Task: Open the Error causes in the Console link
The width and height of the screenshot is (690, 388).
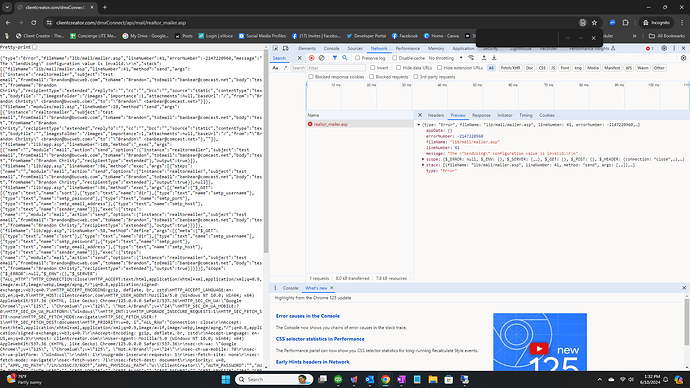Action: pos(308,316)
